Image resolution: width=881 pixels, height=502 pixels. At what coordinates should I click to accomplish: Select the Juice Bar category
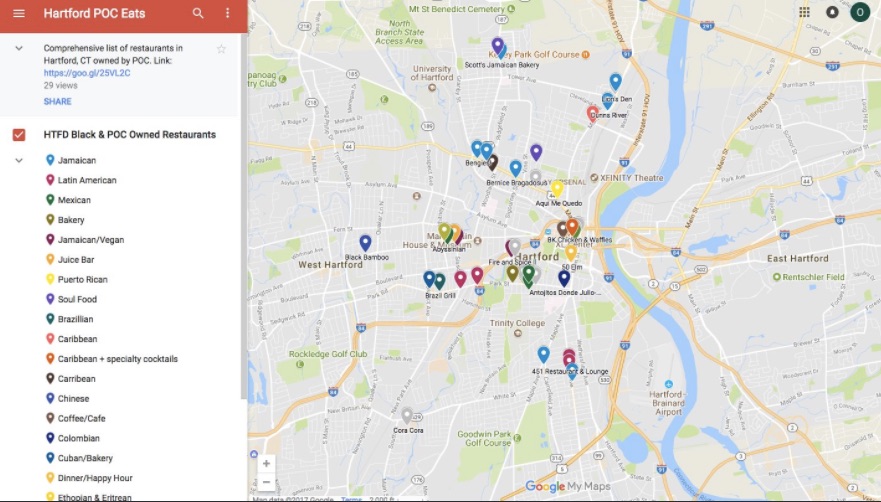[70, 260]
